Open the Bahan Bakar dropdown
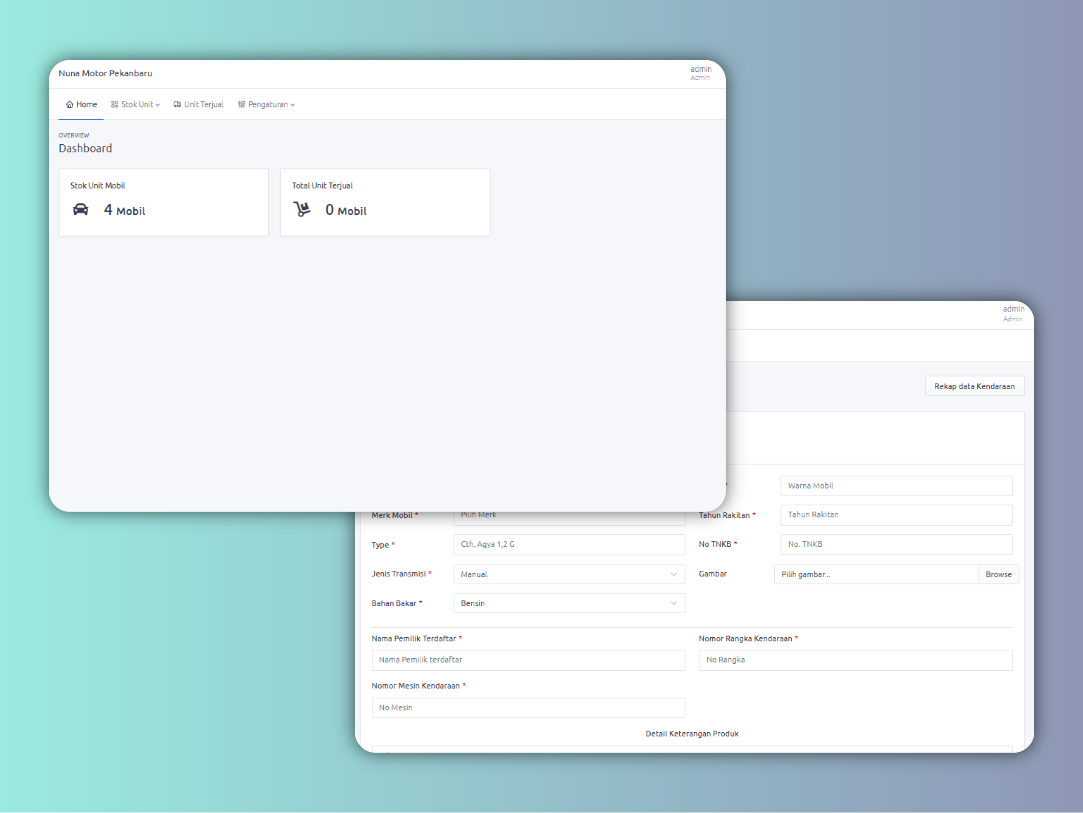1083x813 pixels. point(569,603)
